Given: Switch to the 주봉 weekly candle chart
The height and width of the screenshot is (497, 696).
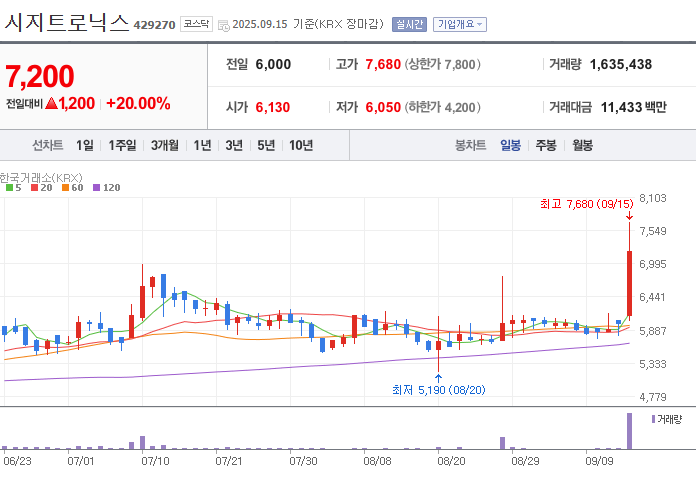Looking at the screenshot, I should [546, 145].
